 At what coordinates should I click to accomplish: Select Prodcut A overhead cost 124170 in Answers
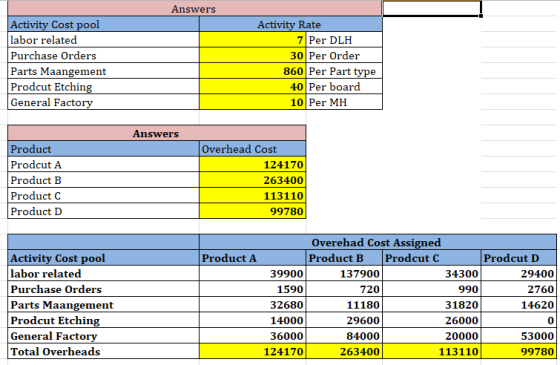pyautogui.click(x=252, y=164)
